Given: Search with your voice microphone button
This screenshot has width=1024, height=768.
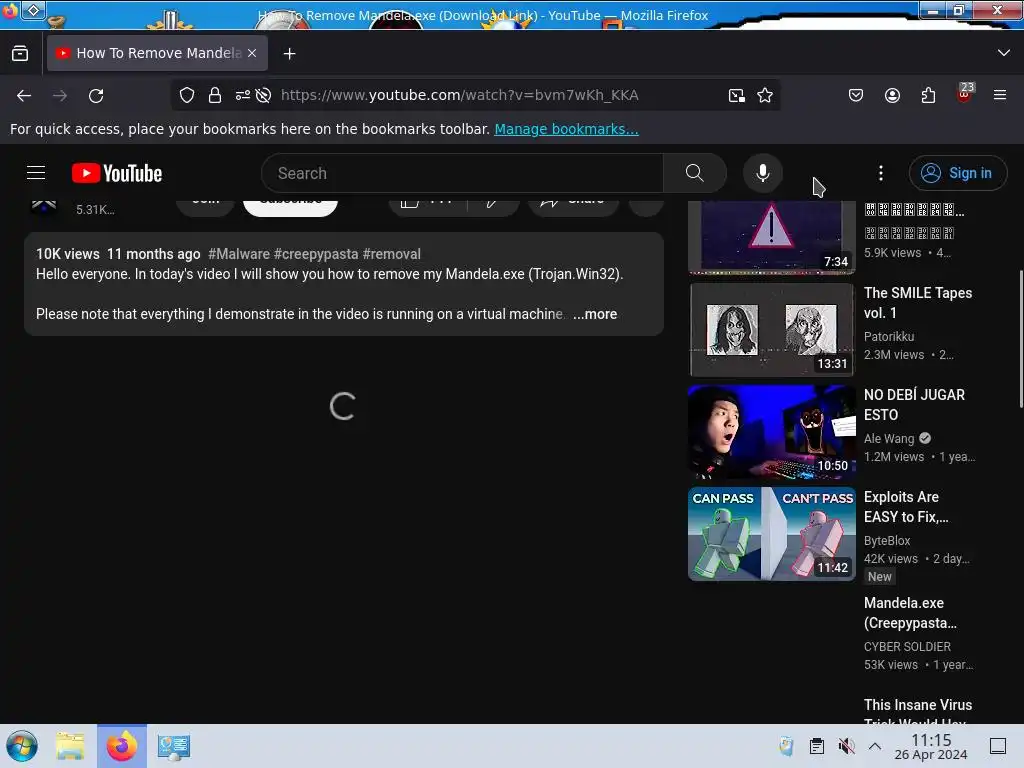Looking at the screenshot, I should (x=762, y=173).
